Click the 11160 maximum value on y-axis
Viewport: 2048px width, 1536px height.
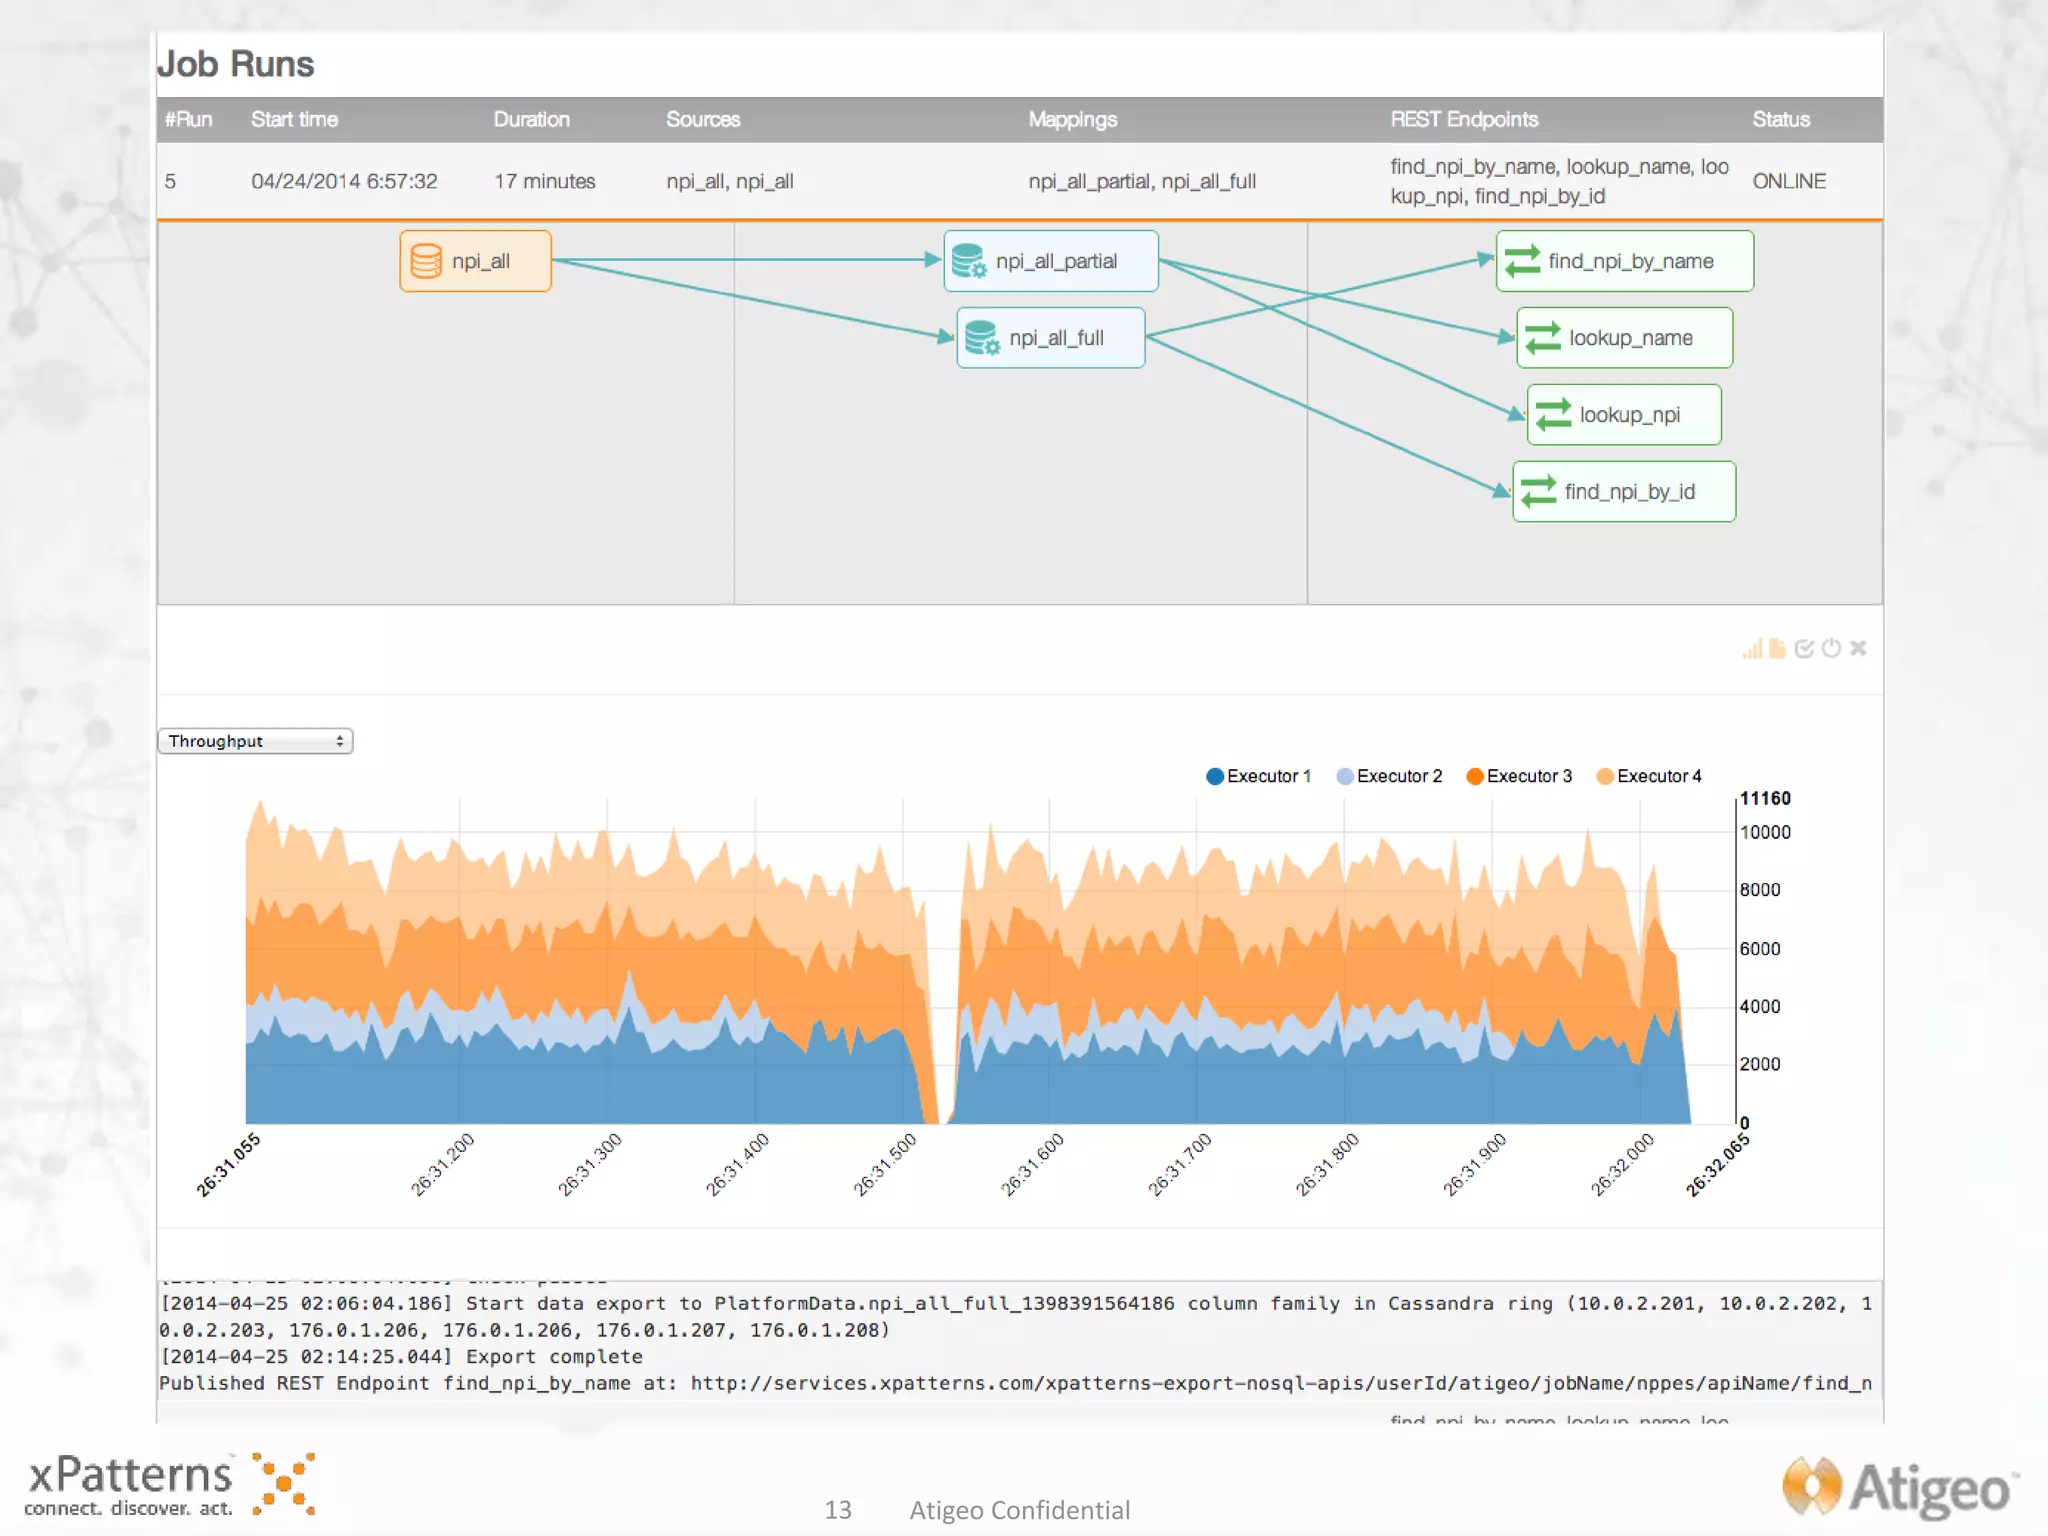point(1765,798)
